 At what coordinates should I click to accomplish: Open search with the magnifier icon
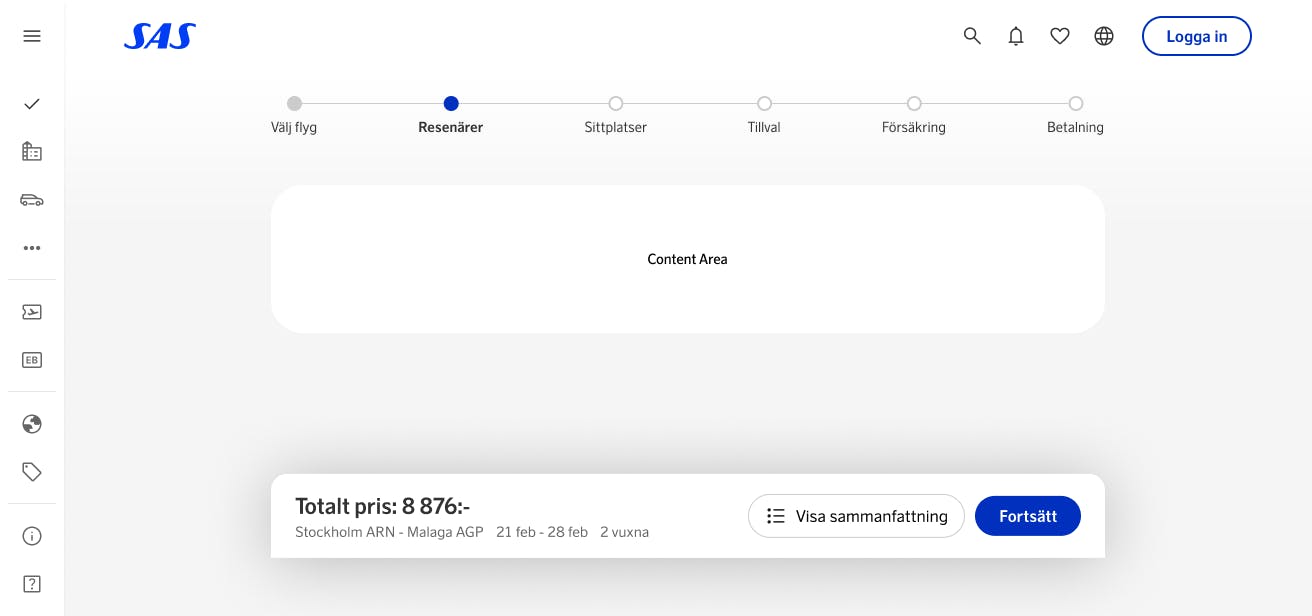(972, 36)
